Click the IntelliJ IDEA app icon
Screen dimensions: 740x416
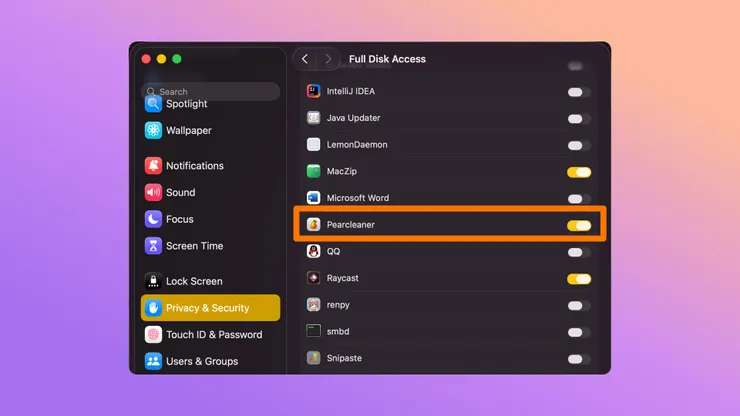[x=313, y=91]
